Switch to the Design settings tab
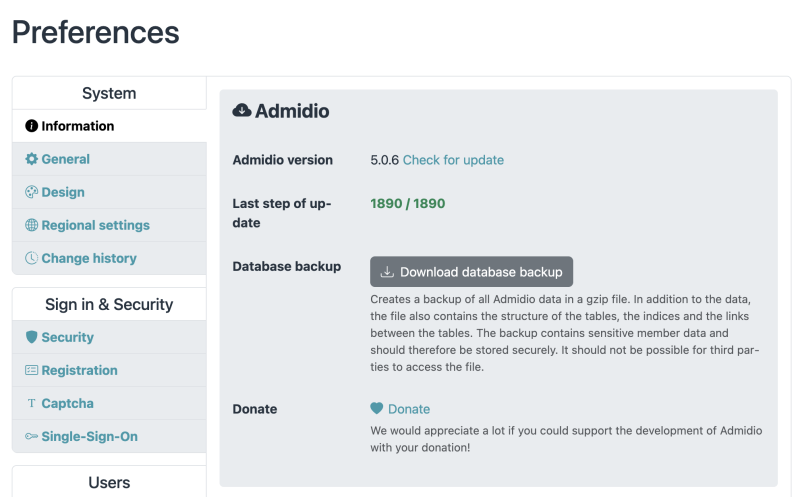The height and width of the screenshot is (497, 800). [x=63, y=192]
